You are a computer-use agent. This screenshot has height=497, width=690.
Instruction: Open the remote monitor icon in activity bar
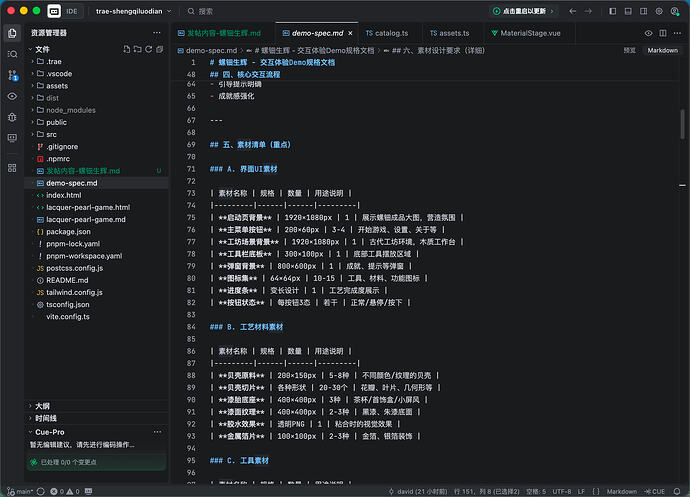[12, 138]
